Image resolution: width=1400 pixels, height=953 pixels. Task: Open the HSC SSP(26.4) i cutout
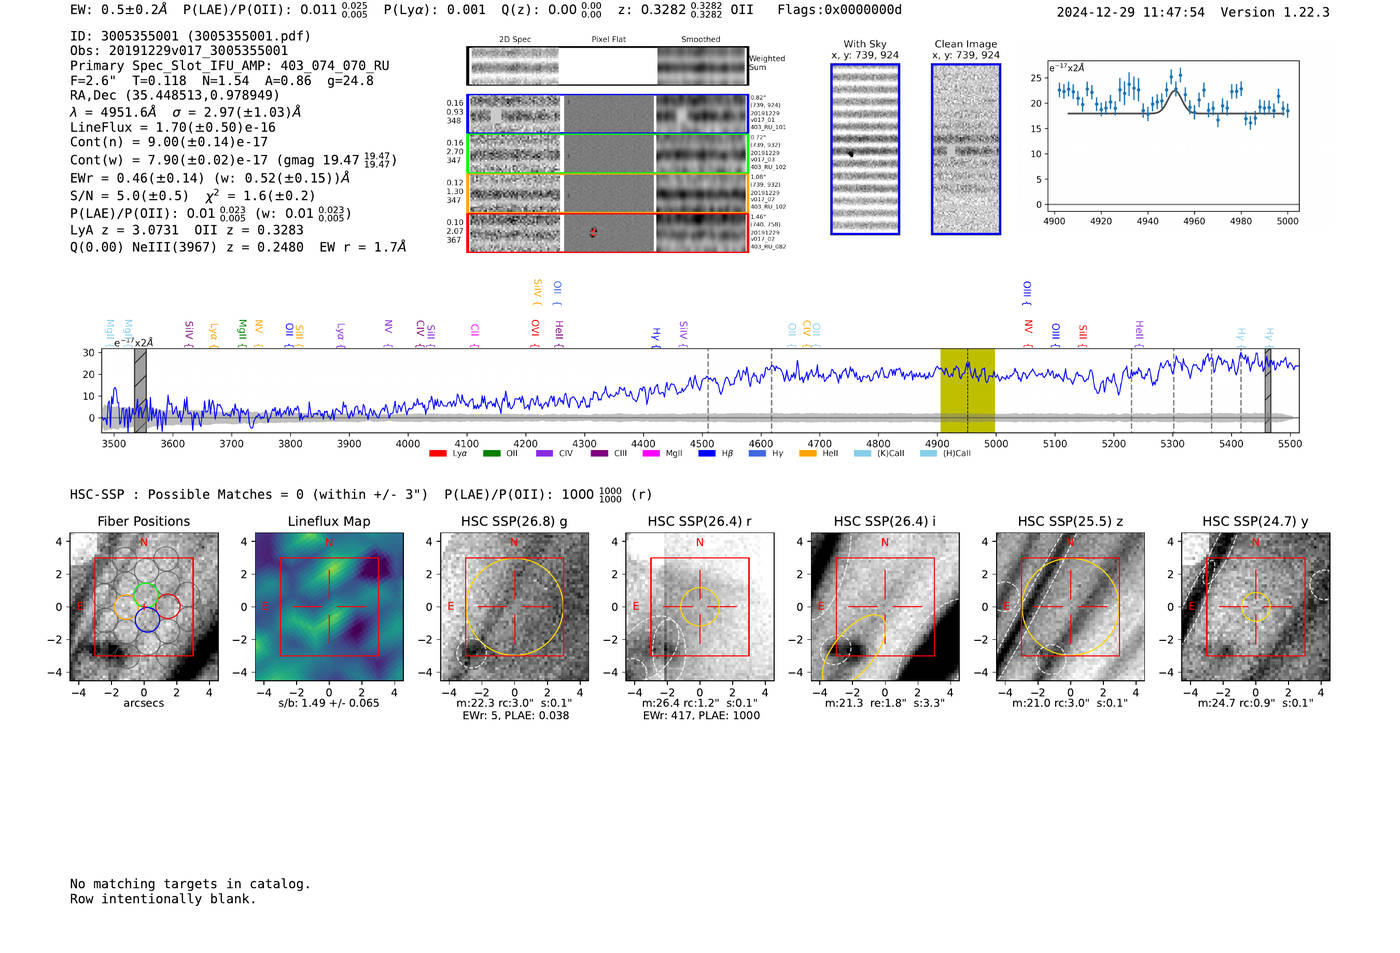click(x=885, y=606)
